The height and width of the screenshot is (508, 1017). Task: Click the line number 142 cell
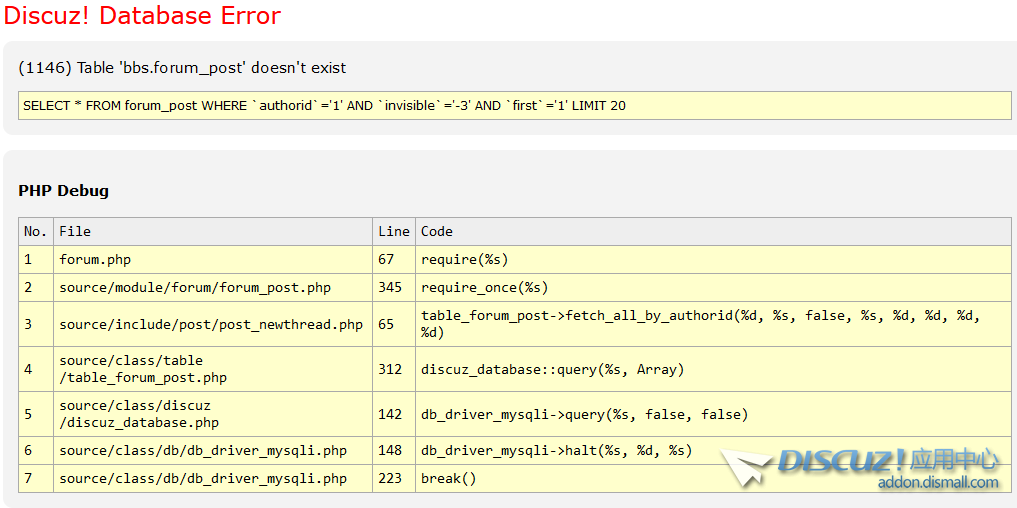[x=394, y=414]
